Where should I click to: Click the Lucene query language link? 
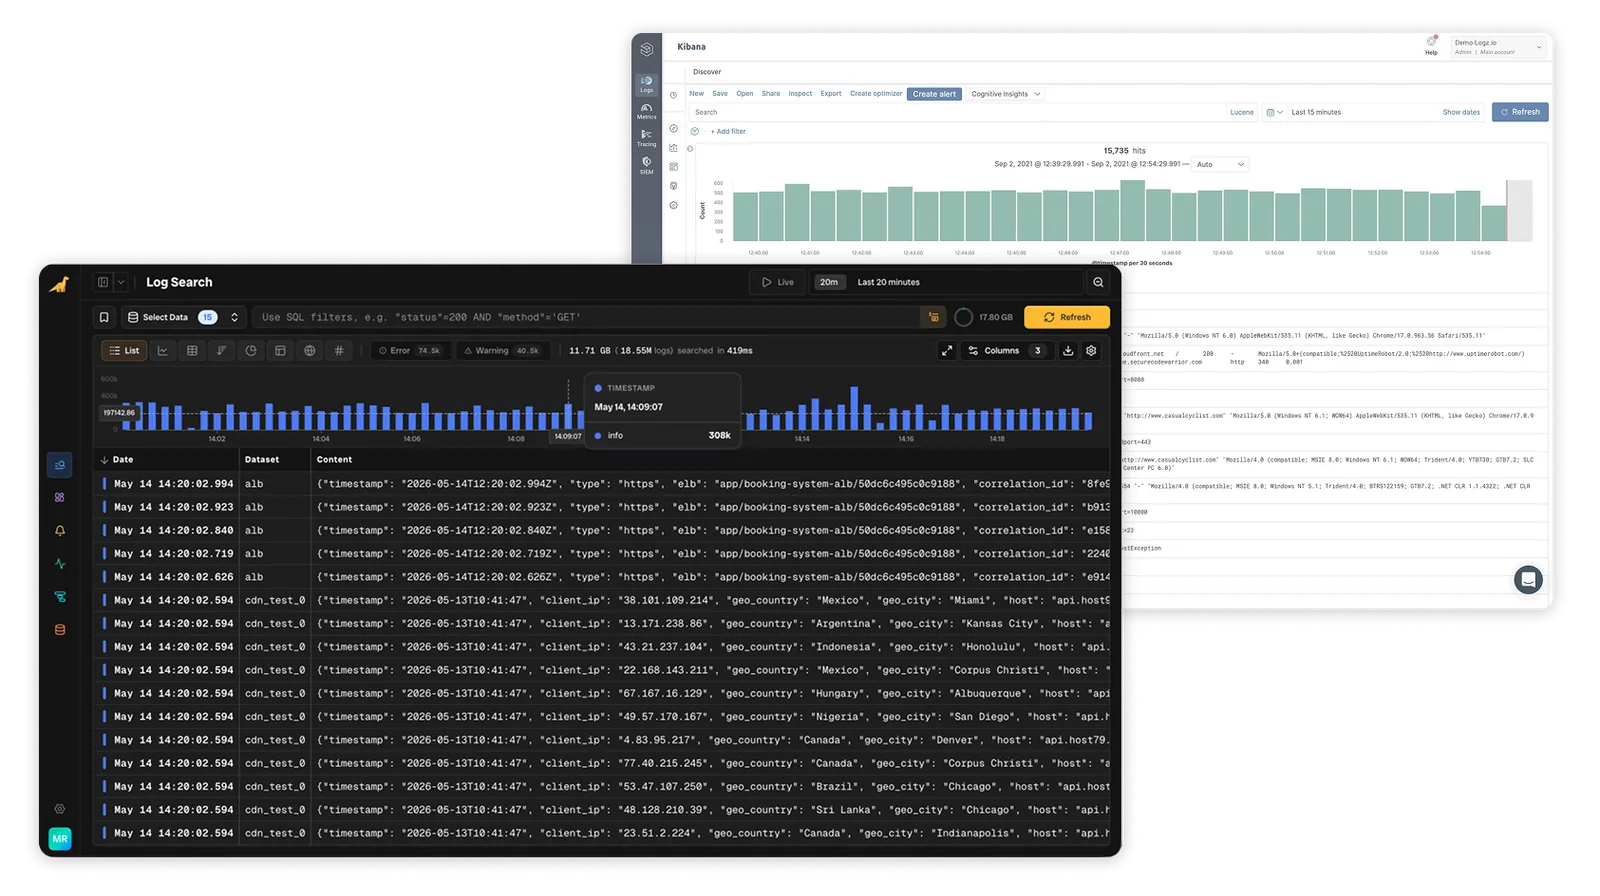(1242, 112)
